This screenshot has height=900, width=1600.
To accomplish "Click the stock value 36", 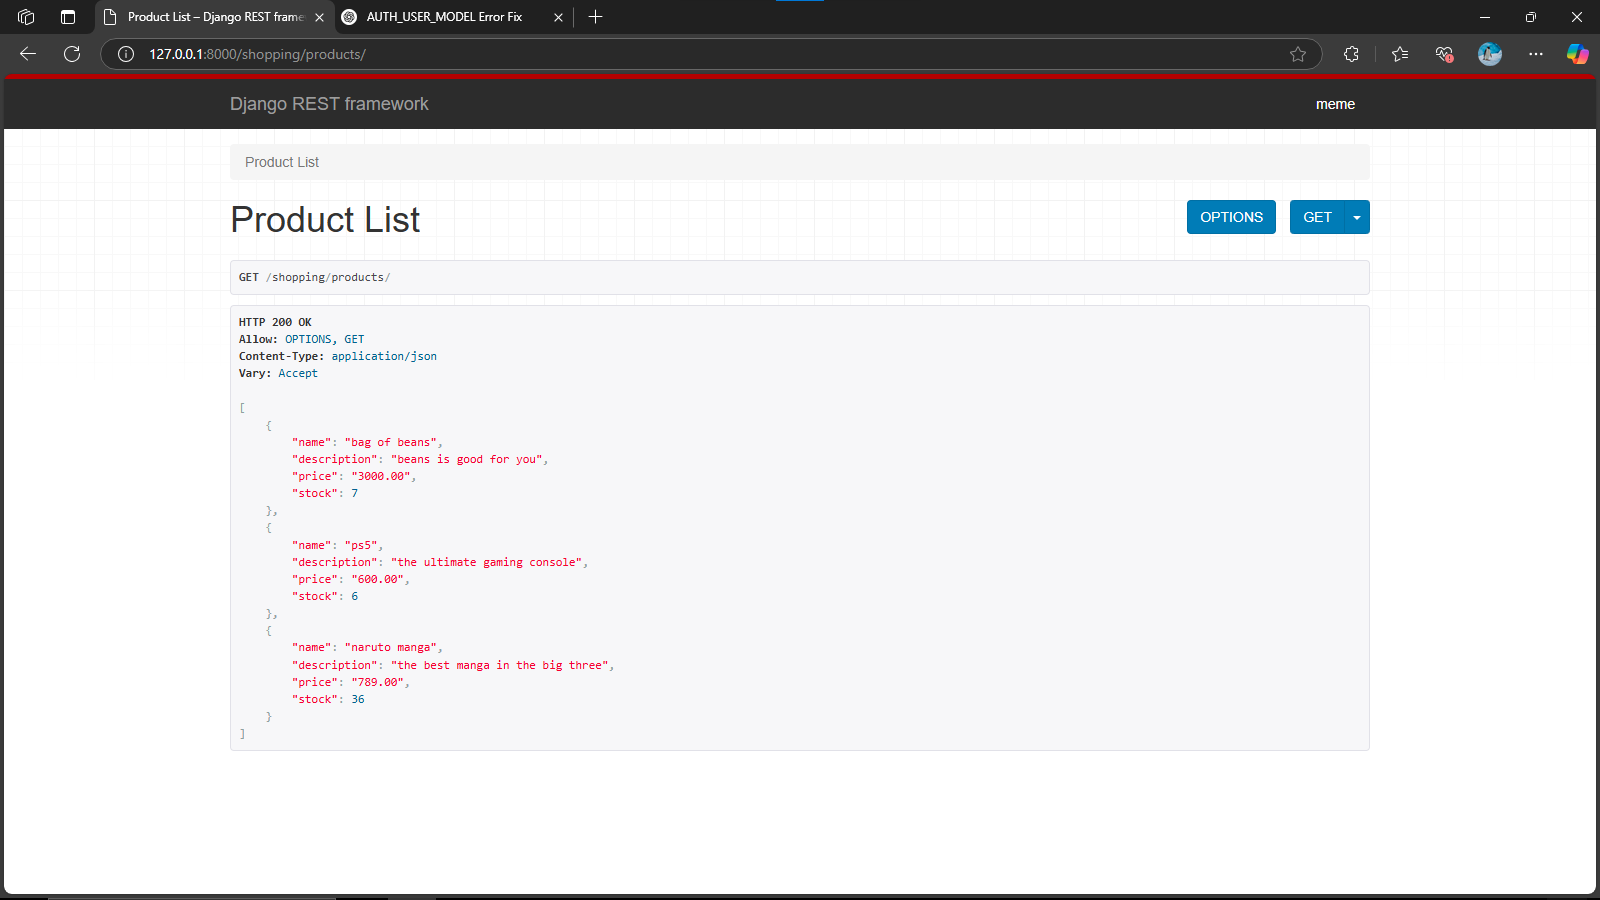I will [358, 699].
